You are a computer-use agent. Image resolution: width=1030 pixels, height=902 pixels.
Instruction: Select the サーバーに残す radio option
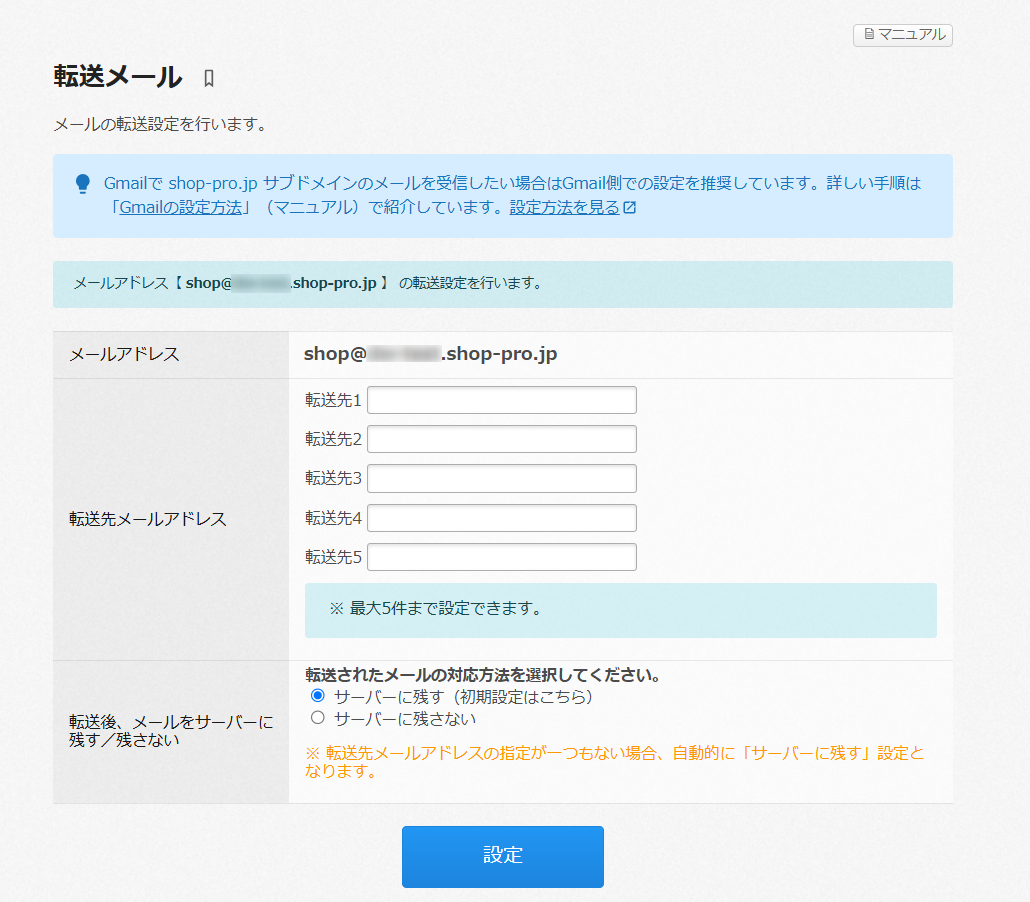tap(318, 696)
